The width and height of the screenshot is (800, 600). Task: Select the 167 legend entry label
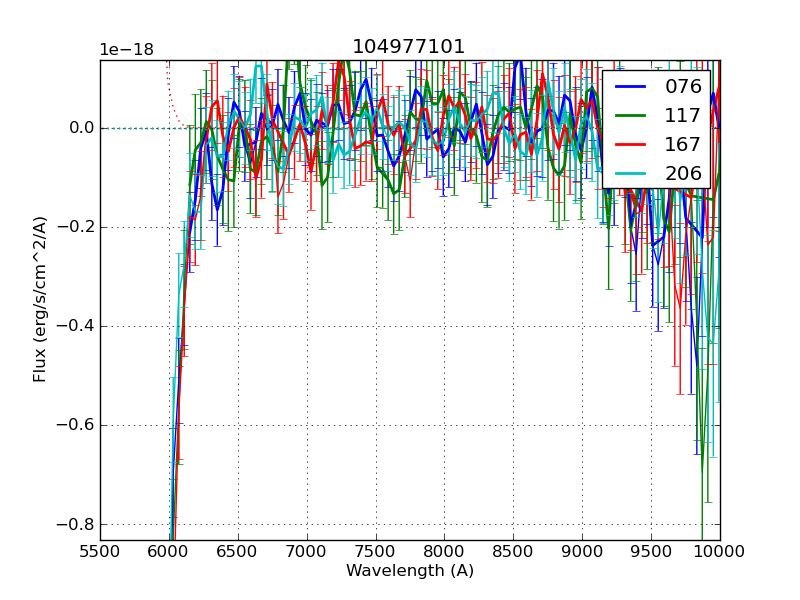tap(683, 144)
